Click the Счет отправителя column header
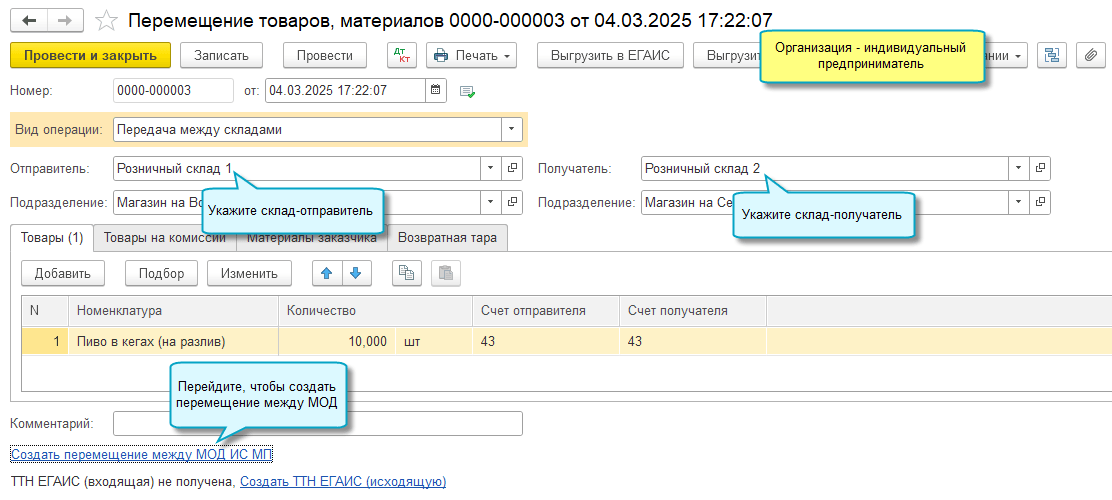 pos(546,311)
